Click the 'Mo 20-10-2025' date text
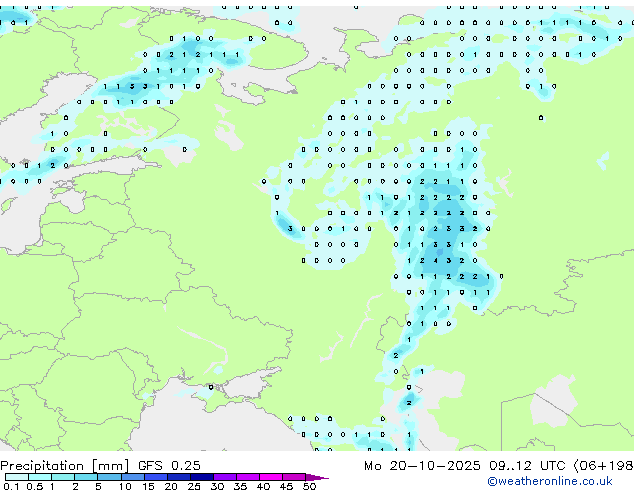The image size is (634, 490). 422,466
